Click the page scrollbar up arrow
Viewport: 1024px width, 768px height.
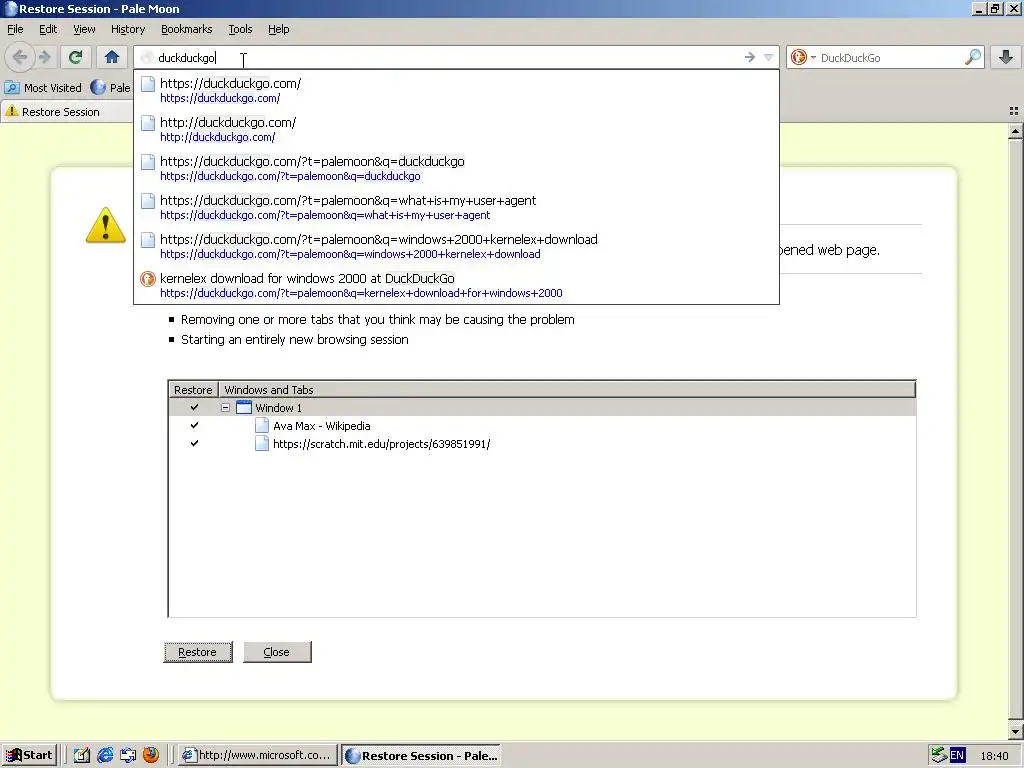pyautogui.click(x=1015, y=132)
